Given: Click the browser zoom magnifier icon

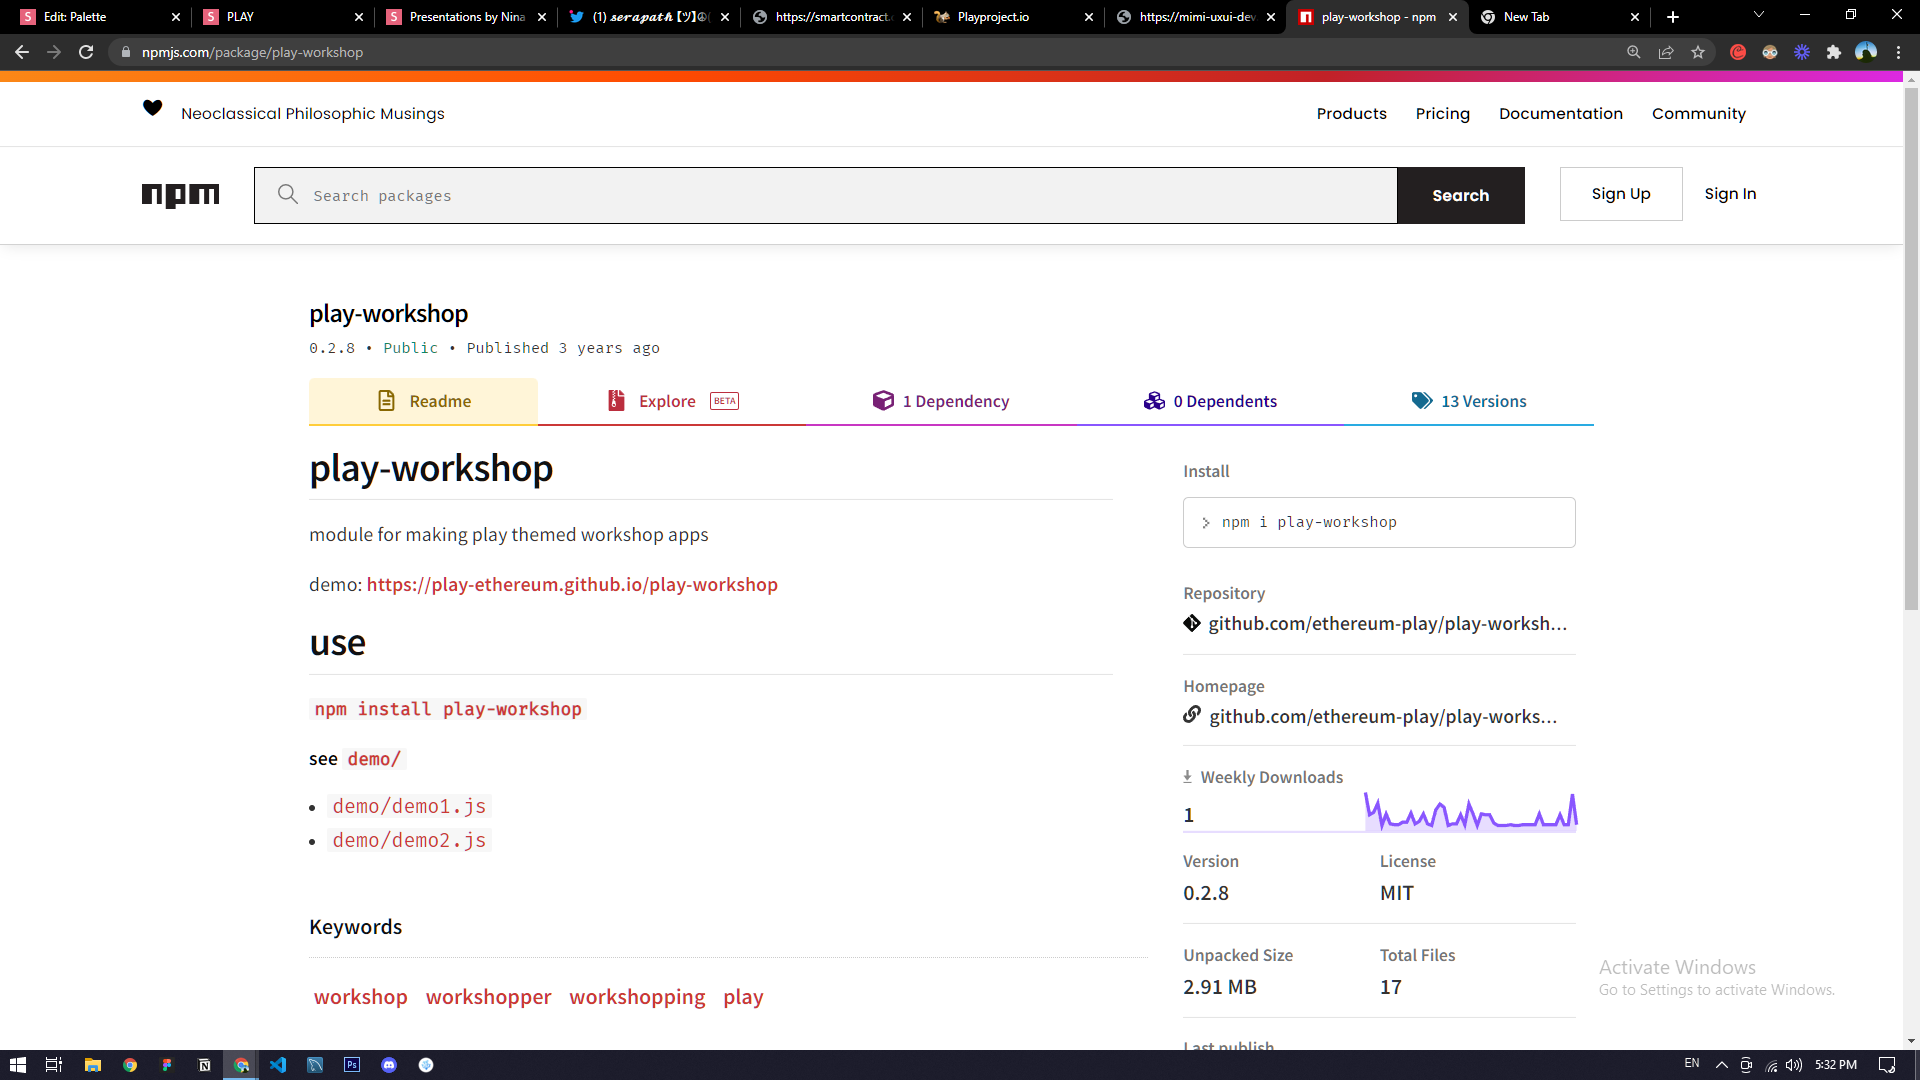Looking at the screenshot, I should [x=1634, y=52].
